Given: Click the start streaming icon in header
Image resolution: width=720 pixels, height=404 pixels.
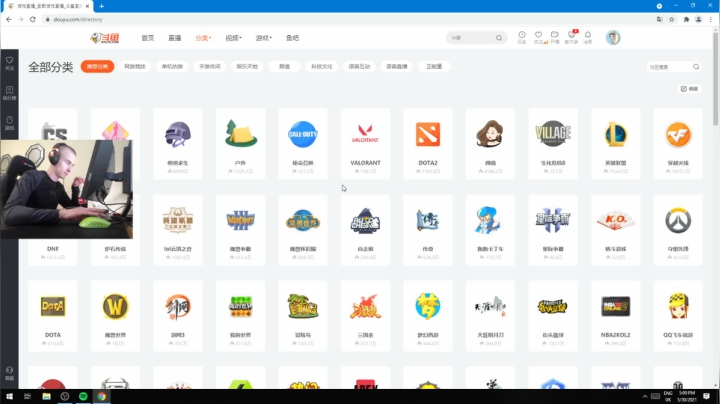Looking at the screenshot, I should point(555,37).
